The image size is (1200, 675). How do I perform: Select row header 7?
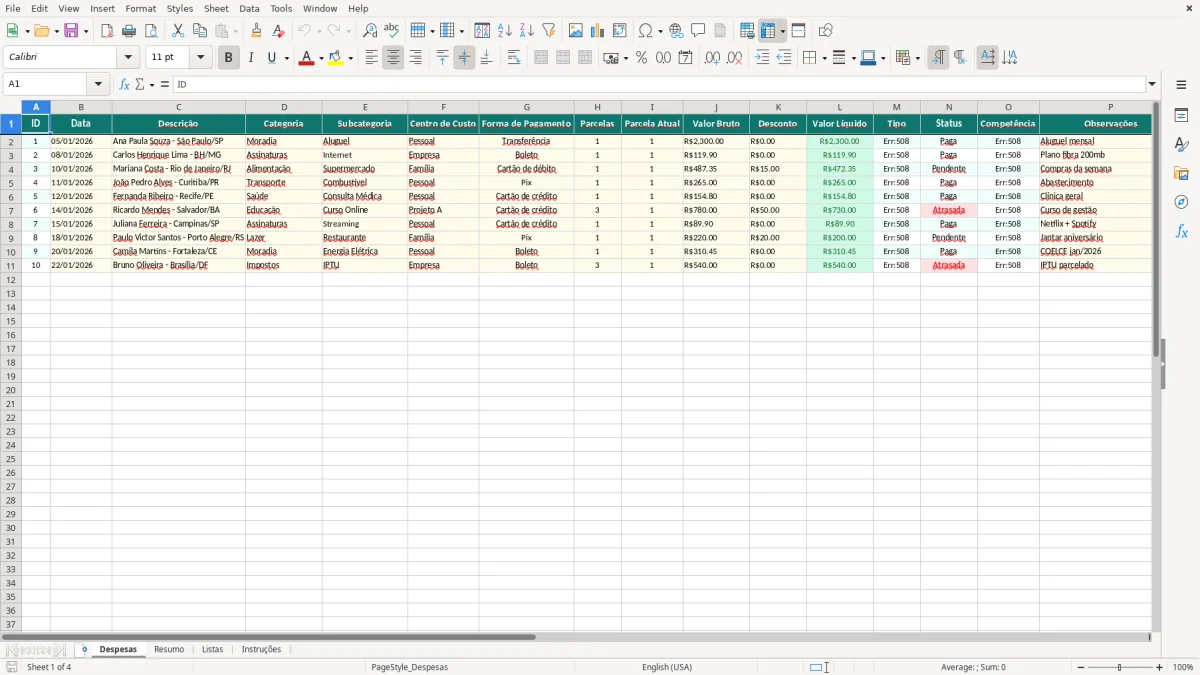(11, 210)
